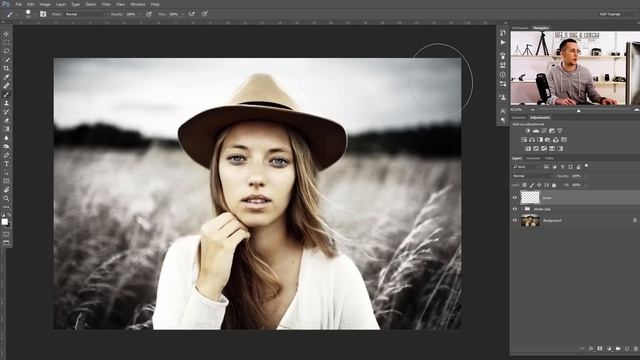This screenshot has width=640, height=360.
Task: Toggle lock position
Action: tap(539, 185)
